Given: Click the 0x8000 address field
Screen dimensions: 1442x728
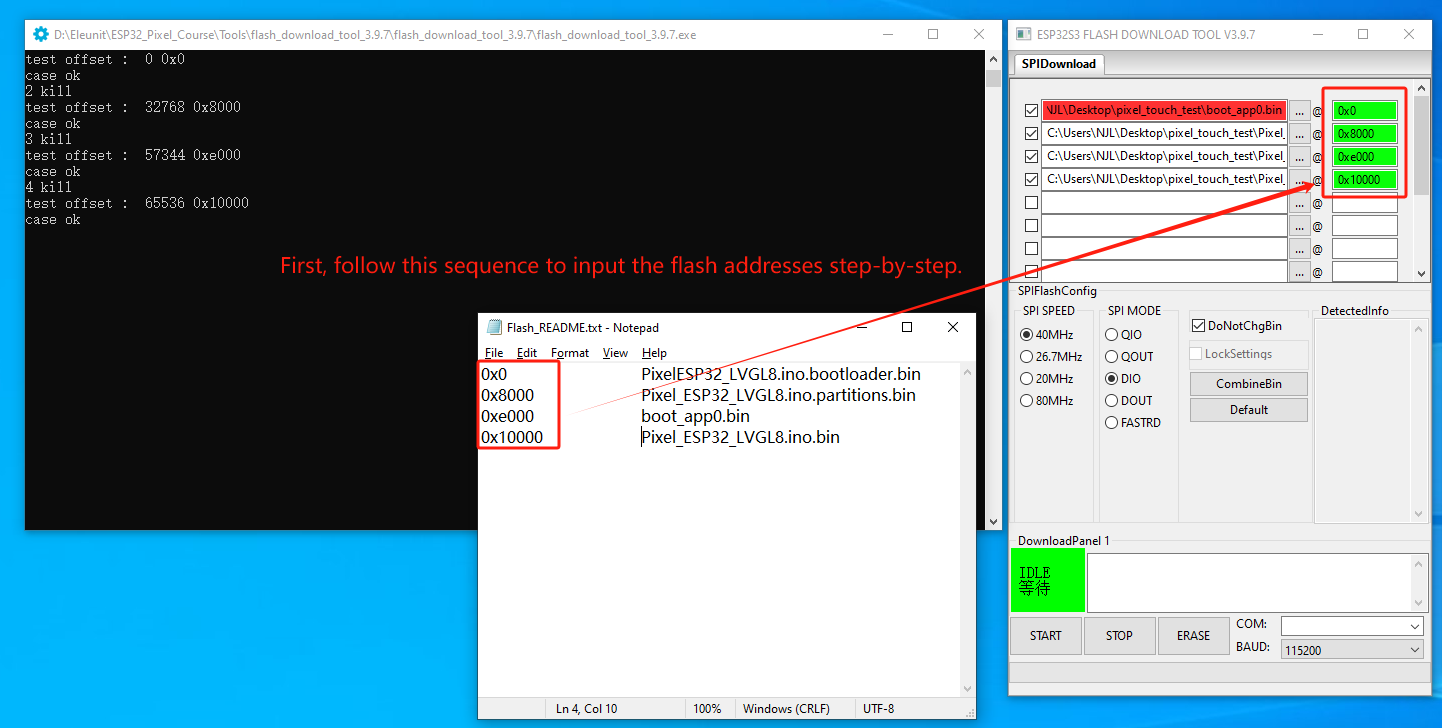Looking at the screenshot, I should 1365,134.
